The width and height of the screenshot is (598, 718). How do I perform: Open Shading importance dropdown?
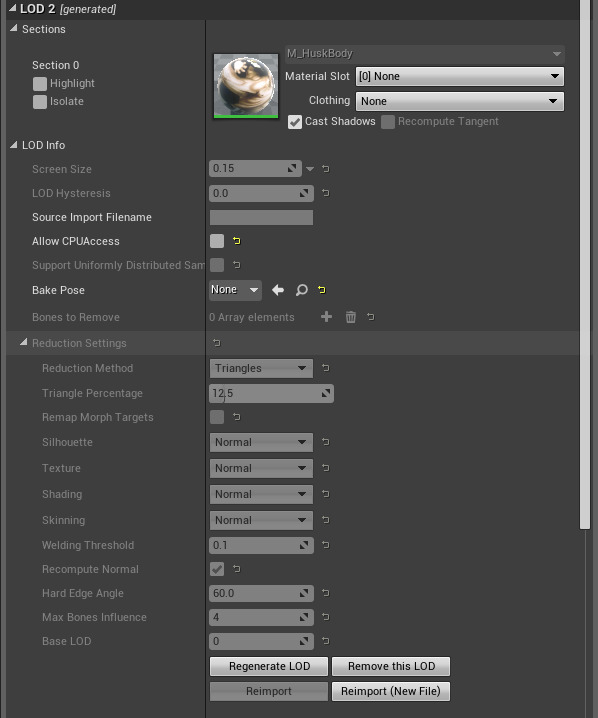tap(261, 495)
